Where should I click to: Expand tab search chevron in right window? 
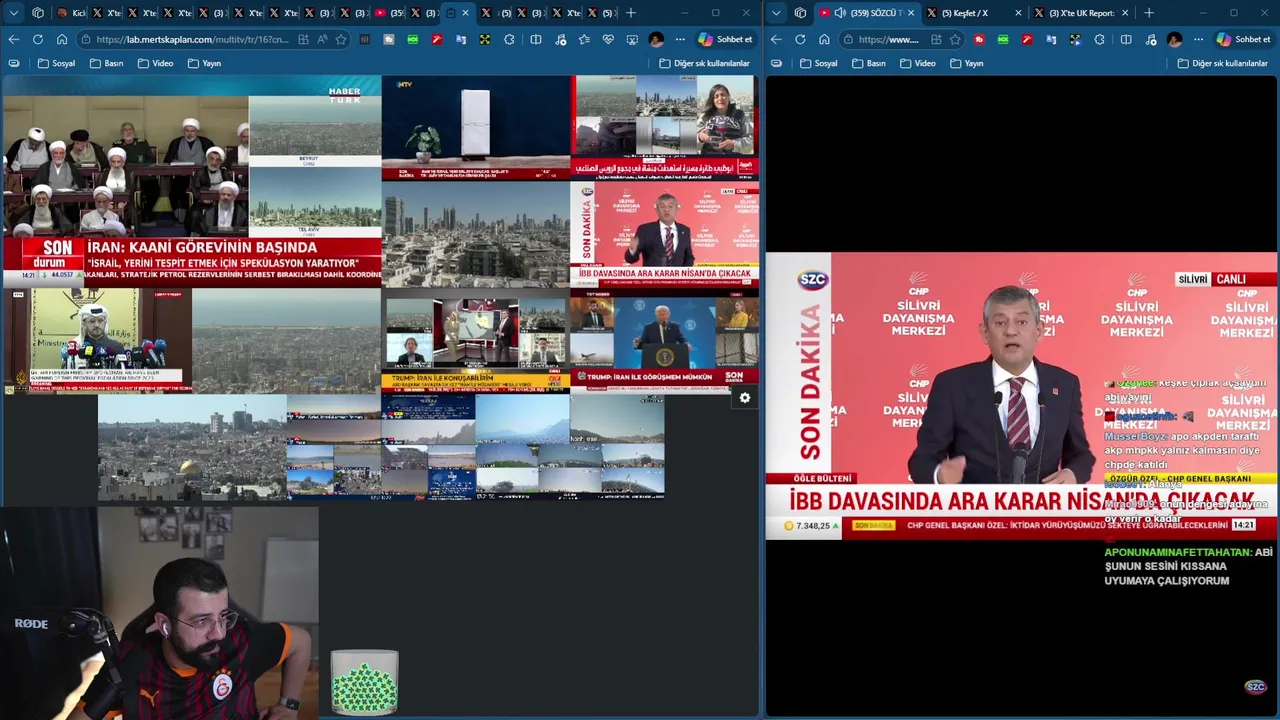[776, 13]
